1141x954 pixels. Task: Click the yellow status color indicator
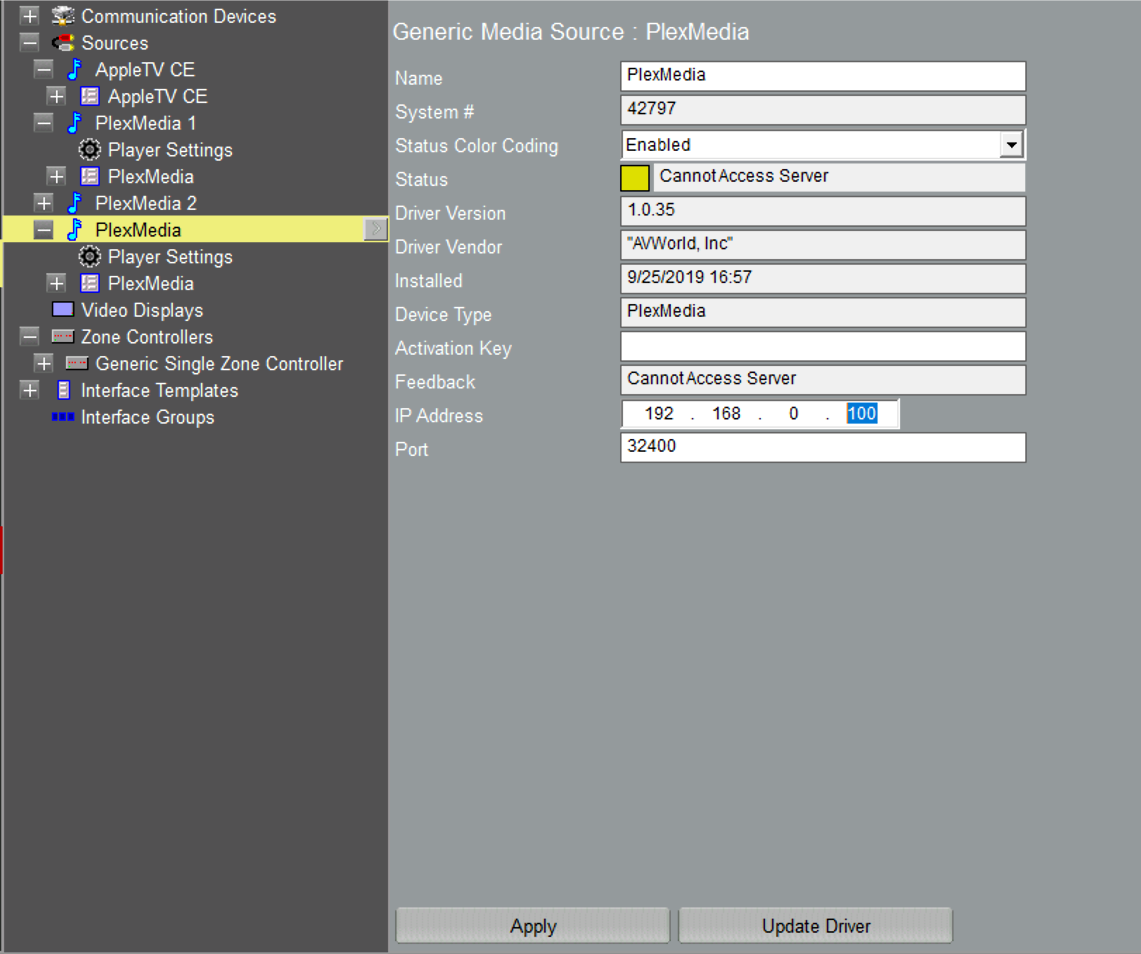click(x=635, y=178)
